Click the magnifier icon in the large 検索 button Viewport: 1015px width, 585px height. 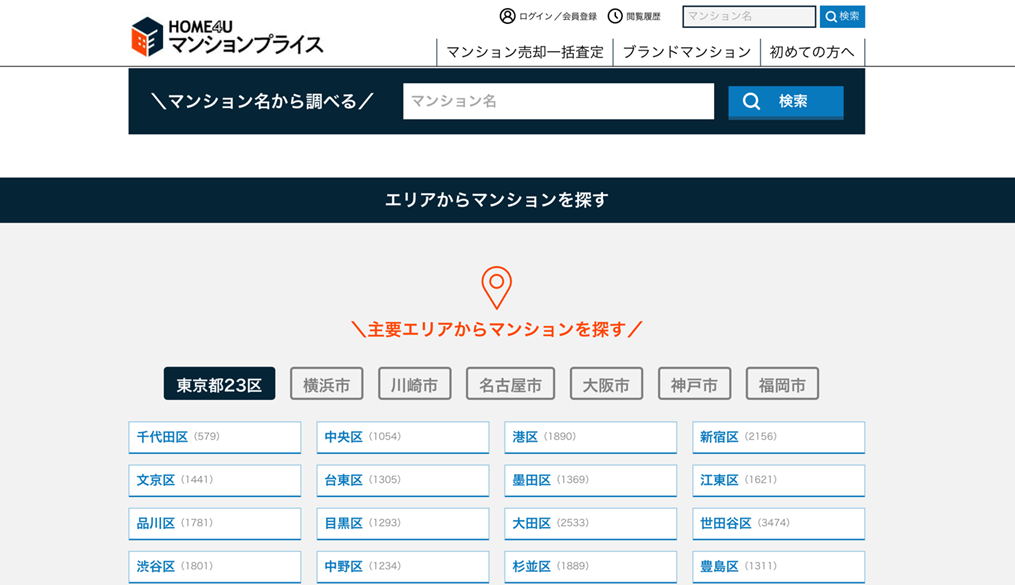point(752,102)
